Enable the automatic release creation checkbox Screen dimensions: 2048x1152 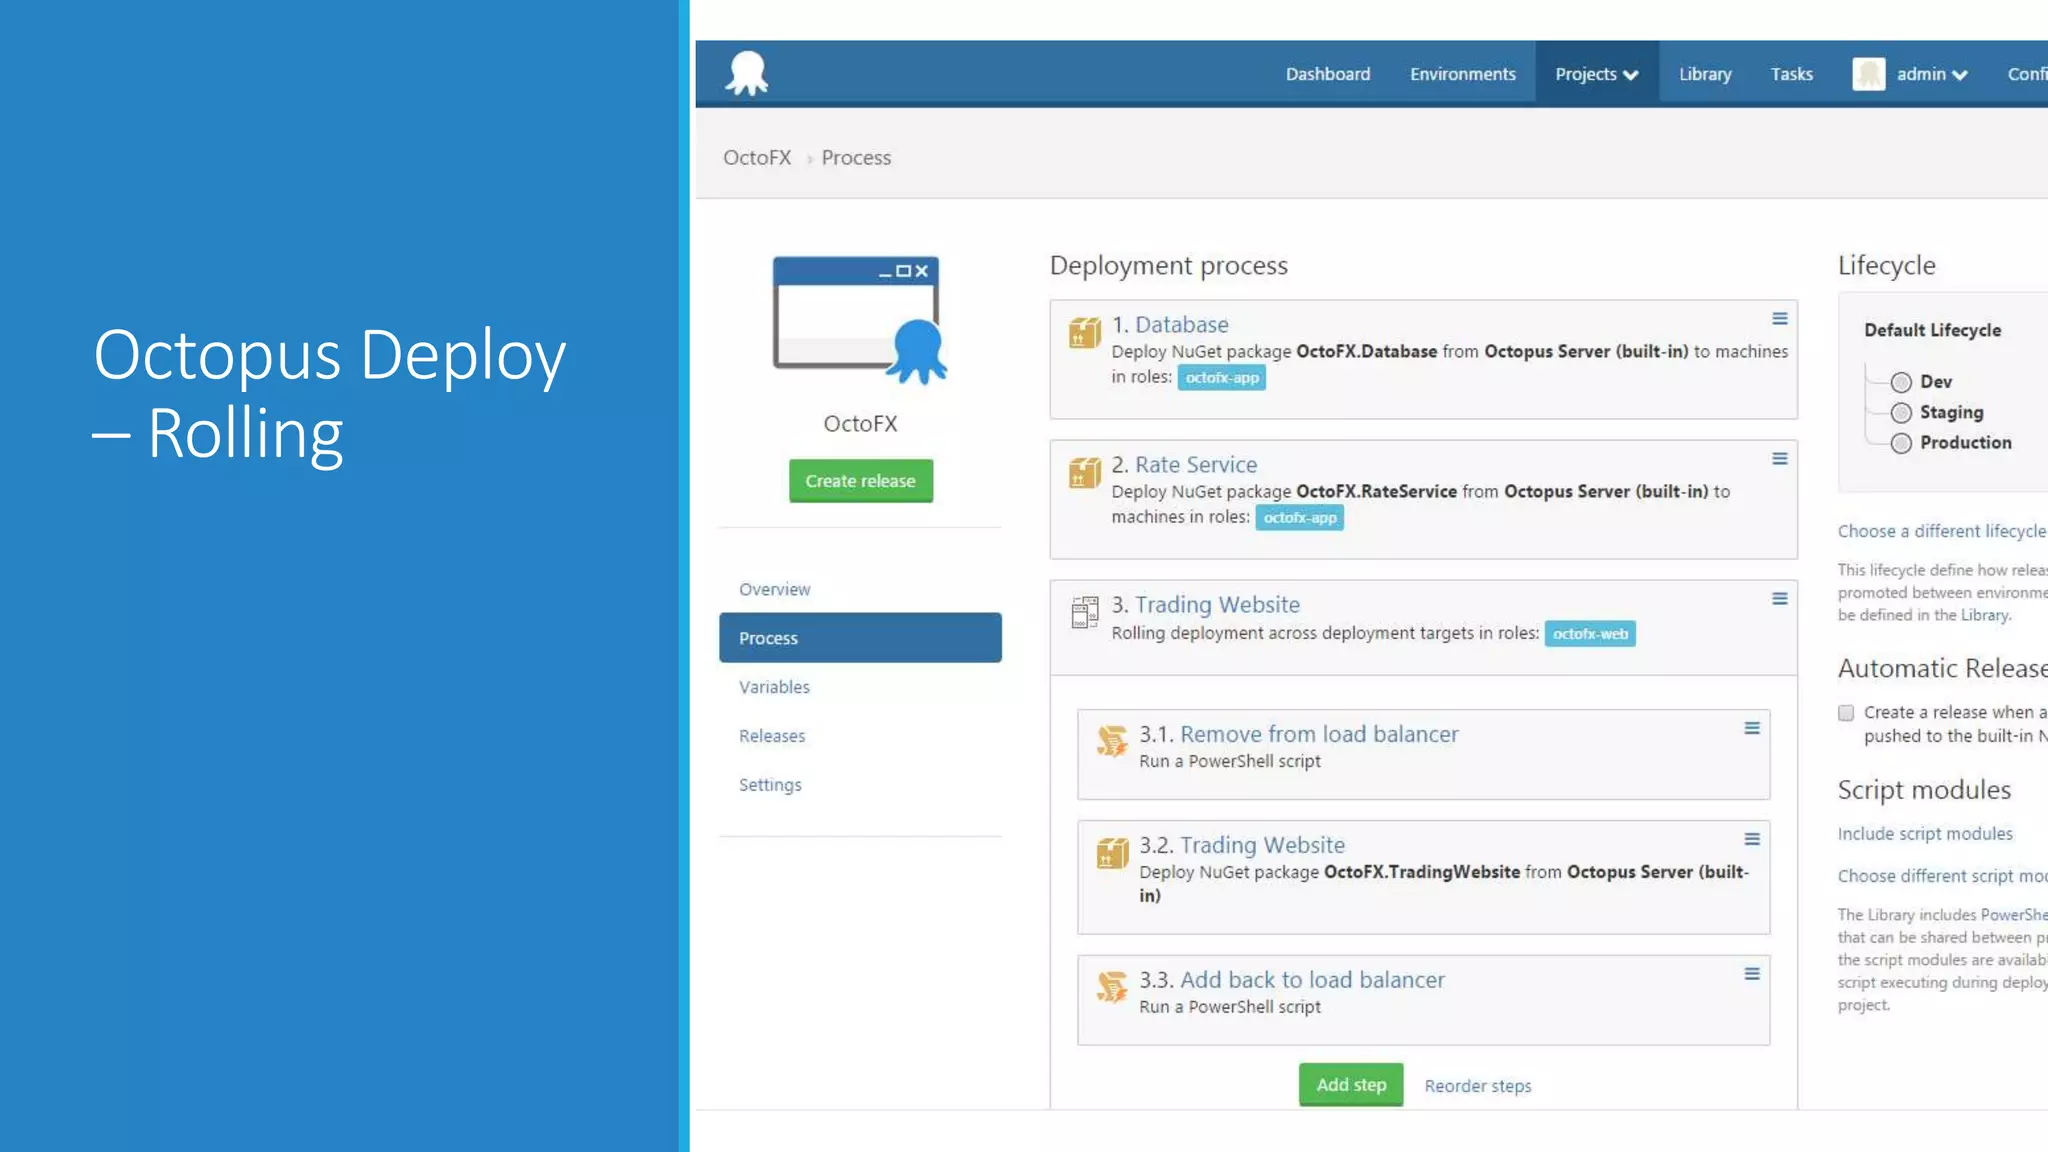pyautogui.click(x=1846, y=713)
